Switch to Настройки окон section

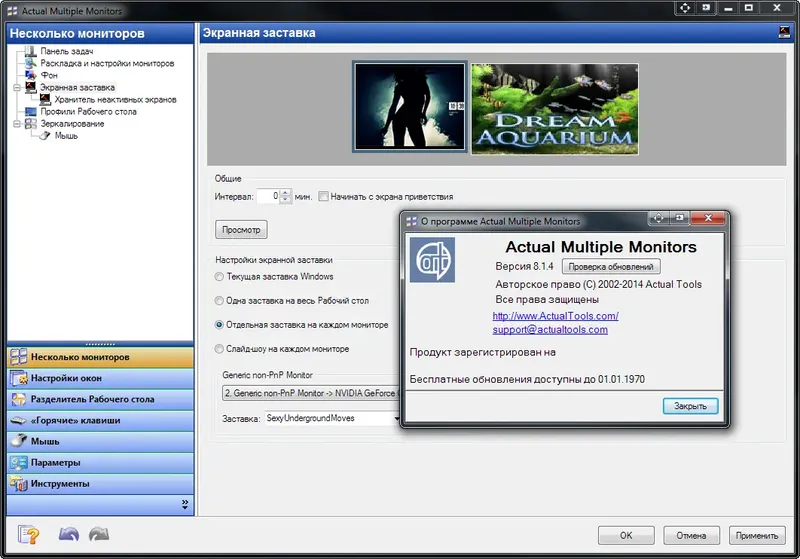click(x=101, y=378)
